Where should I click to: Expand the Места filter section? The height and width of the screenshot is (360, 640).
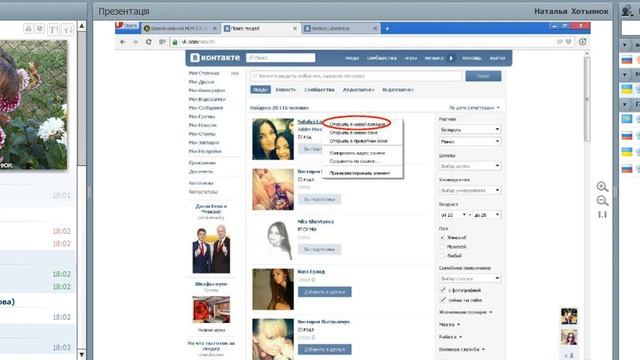pos(449,324)
